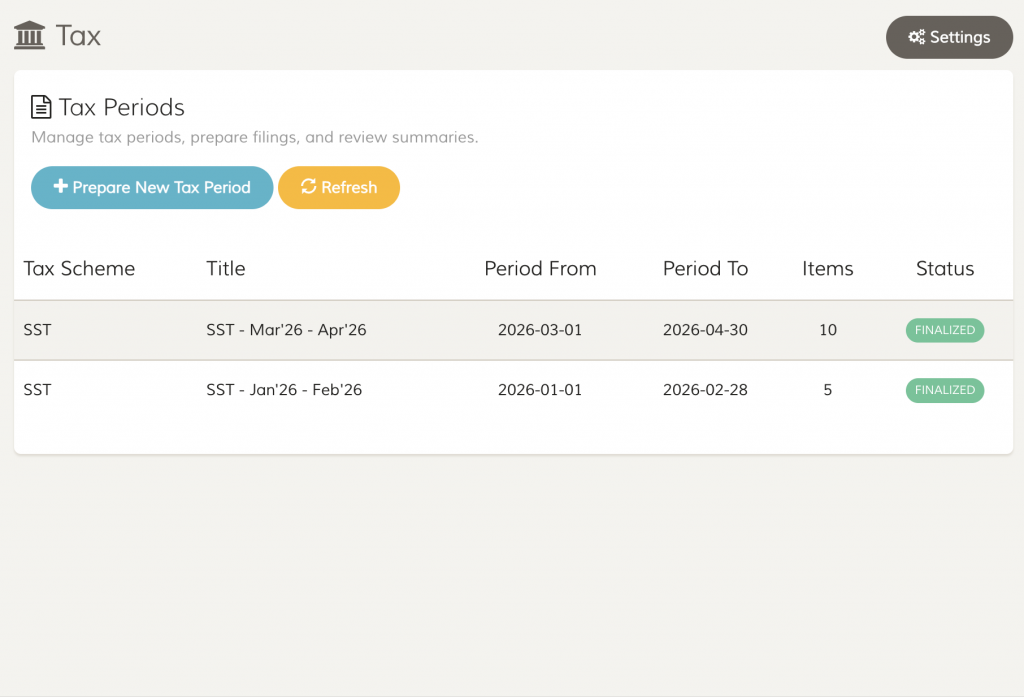Click the Tax bank building icon
This screenshot has height=697, width=1024.
click(29, 35)
